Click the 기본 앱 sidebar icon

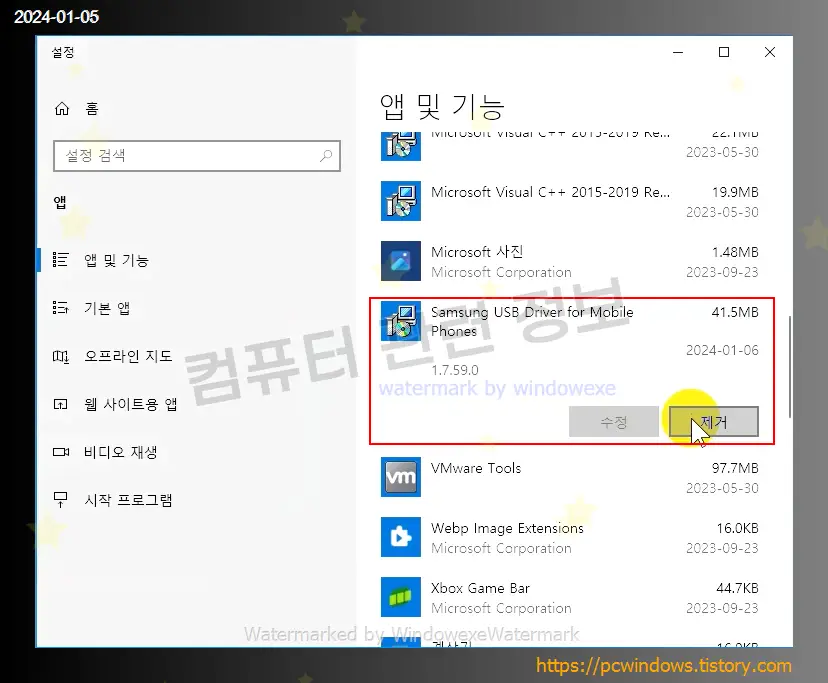(x=60, y=308)
